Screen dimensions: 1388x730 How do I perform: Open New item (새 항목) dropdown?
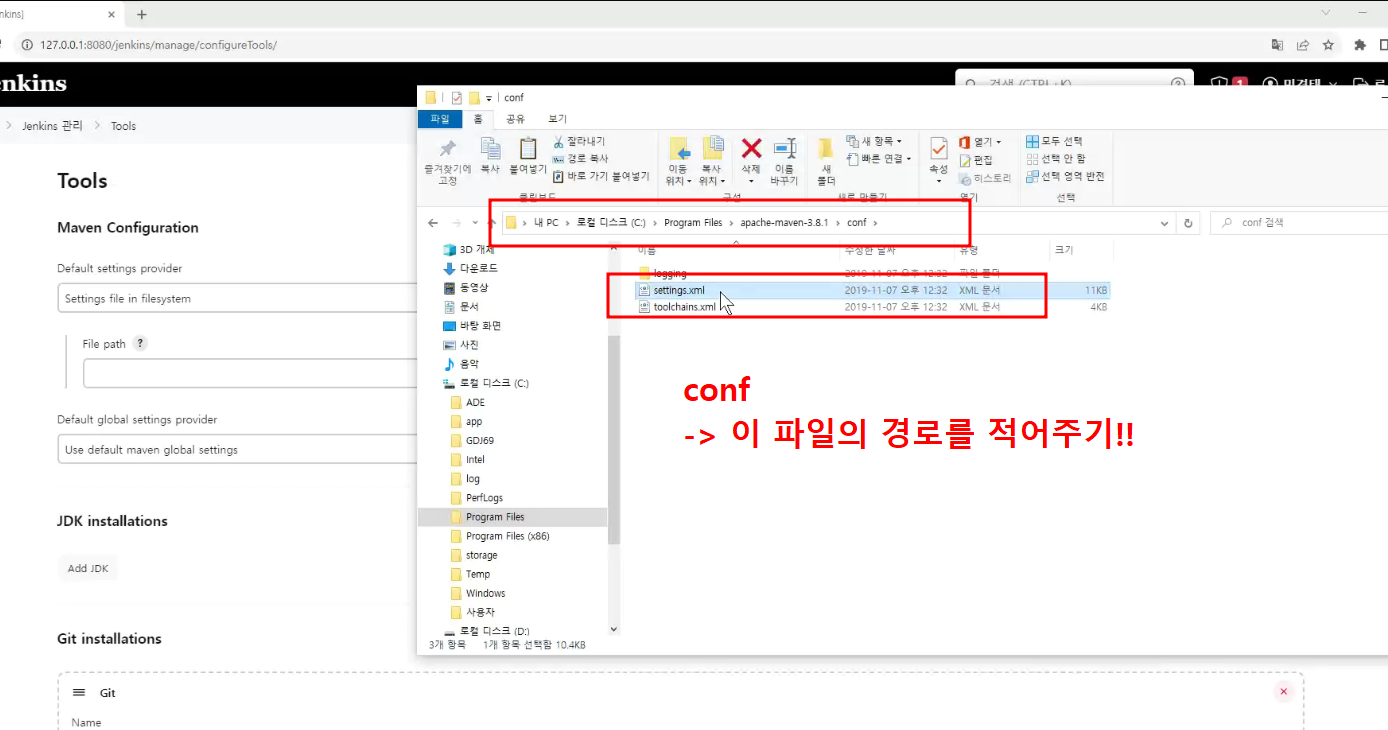pos(874,141)
